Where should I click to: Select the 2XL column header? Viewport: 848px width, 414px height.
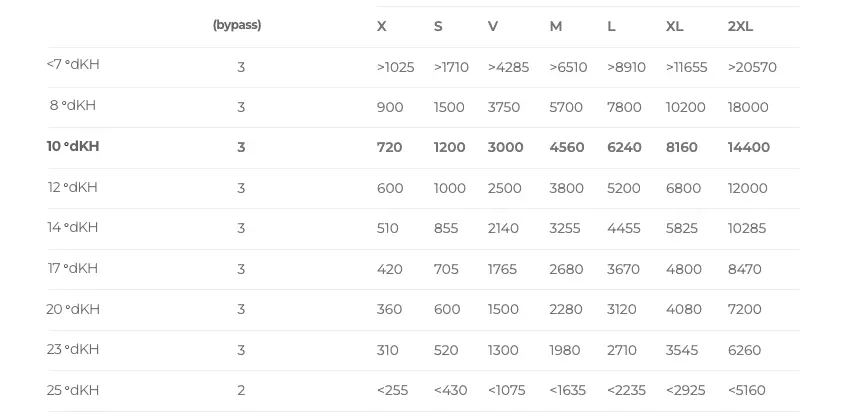tap(740, 27)
